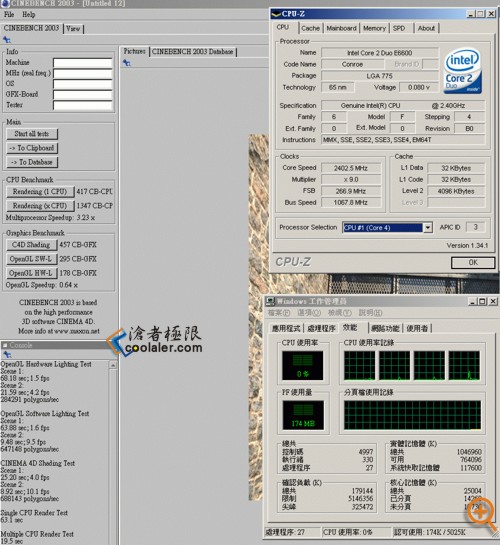
Task: Click the pin icon under the Pictures tab
Action: click(x=126, y=63)
